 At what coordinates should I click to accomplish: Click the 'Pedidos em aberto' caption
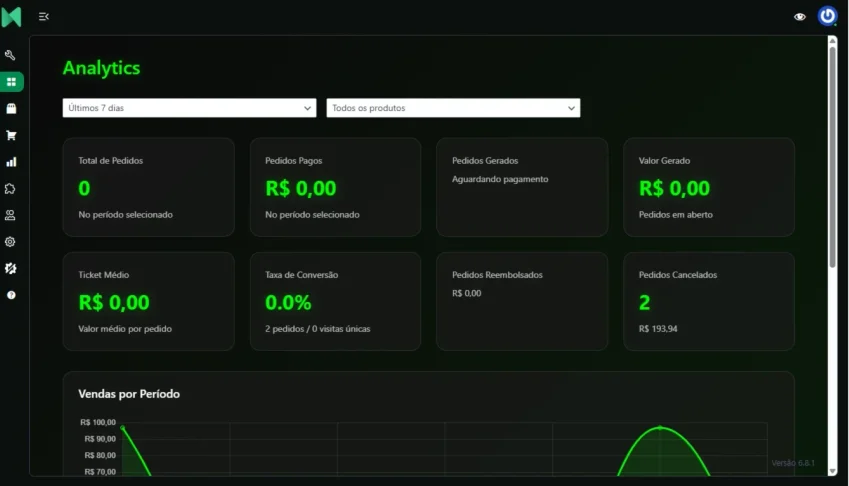pyautogui.click(x=676, y=215)
